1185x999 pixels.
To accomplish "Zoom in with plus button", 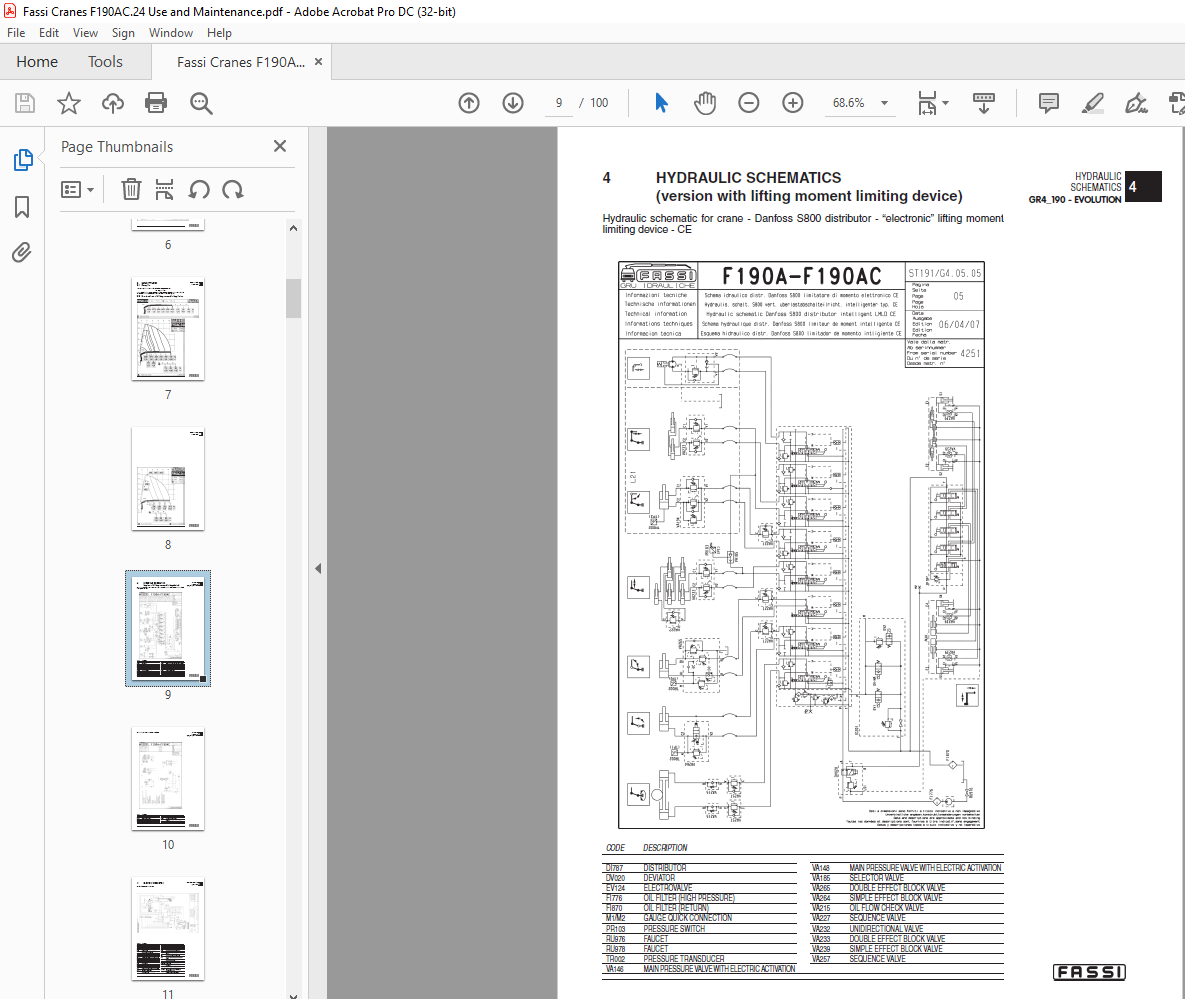I will pos(793,103).
